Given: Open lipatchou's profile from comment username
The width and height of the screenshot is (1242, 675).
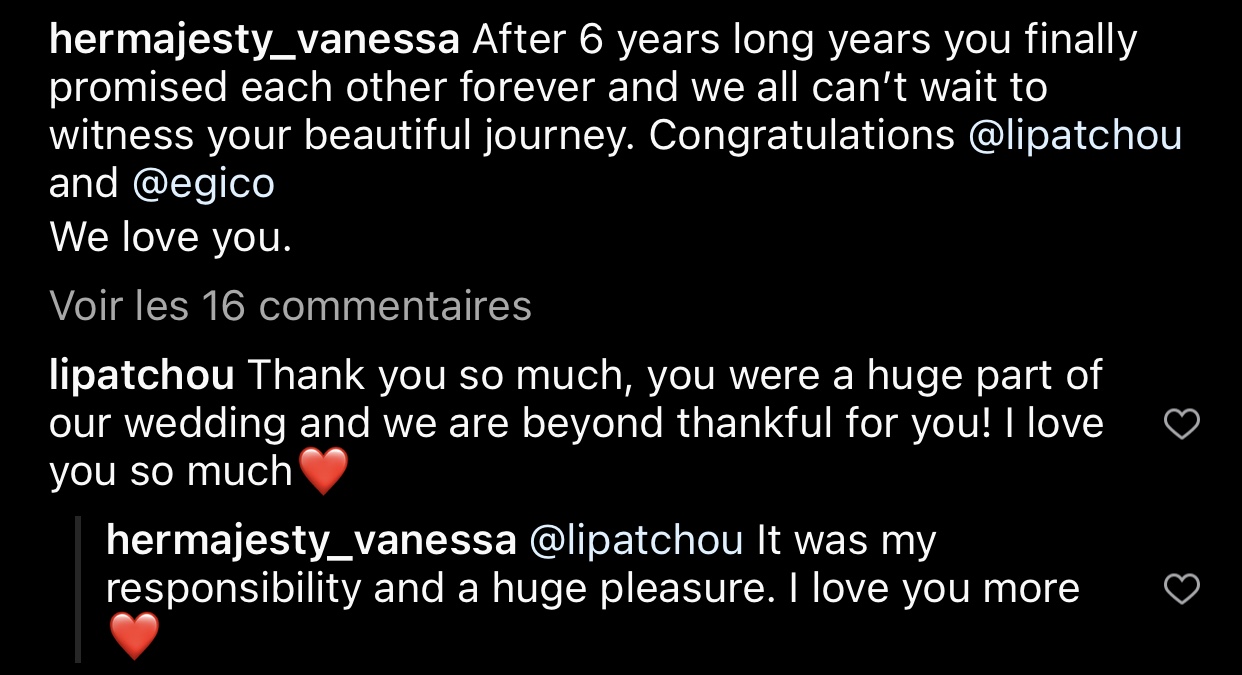Looking at the screenshot, I should pyautogui.click(x=141, y=376).
